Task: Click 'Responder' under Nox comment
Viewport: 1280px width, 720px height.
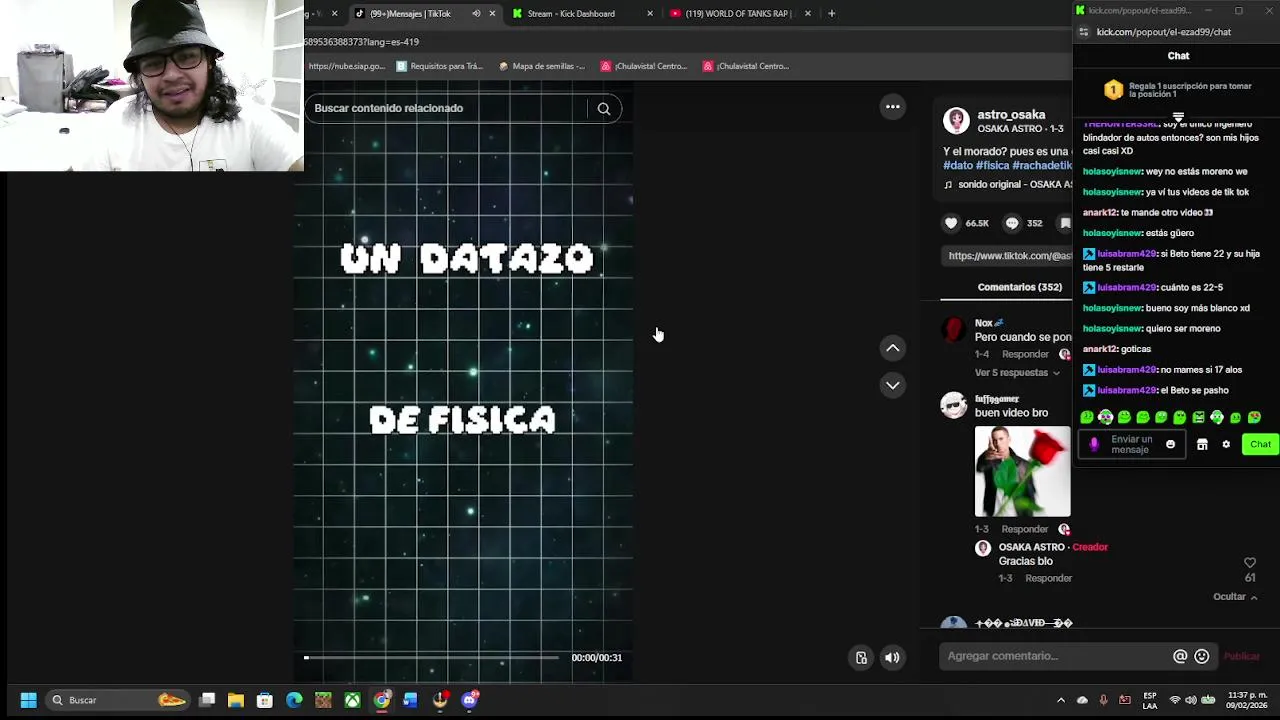Action: [1025, 354]
